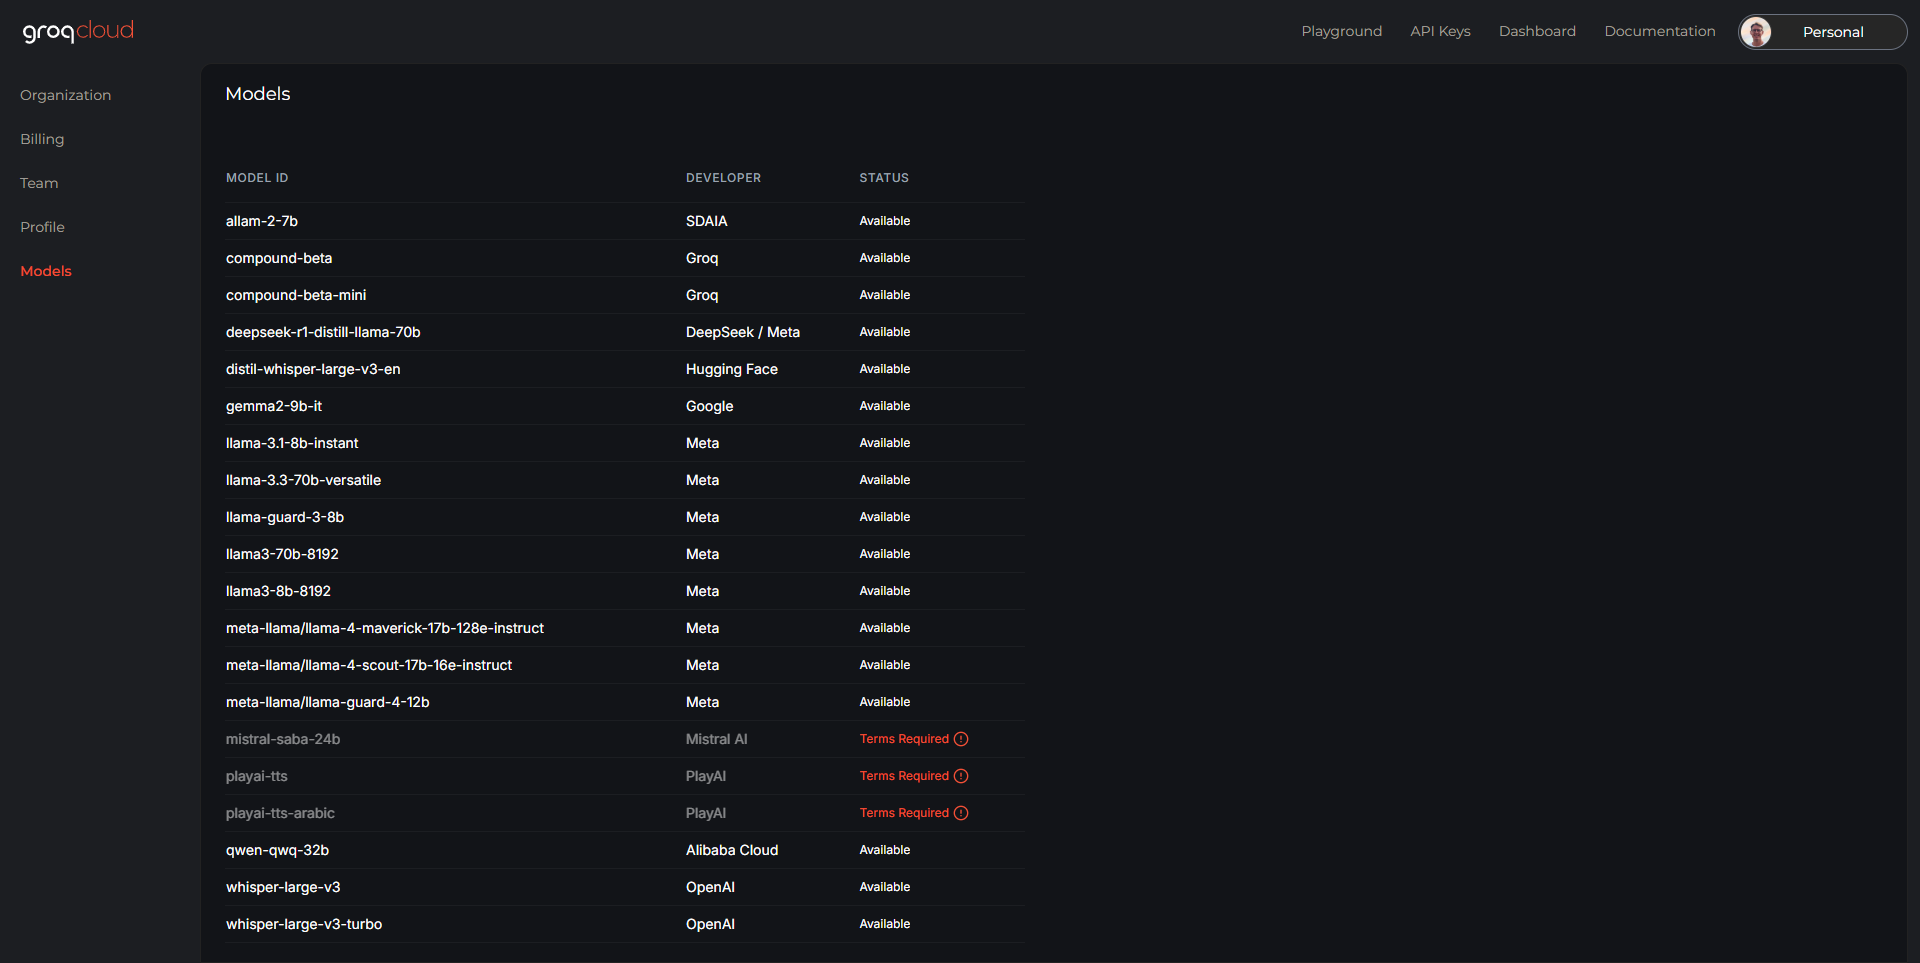Viewport: 1920px width, 963px height.
Task: Click Terms Required for playai-tts-arabic
Action: [904, 813]
